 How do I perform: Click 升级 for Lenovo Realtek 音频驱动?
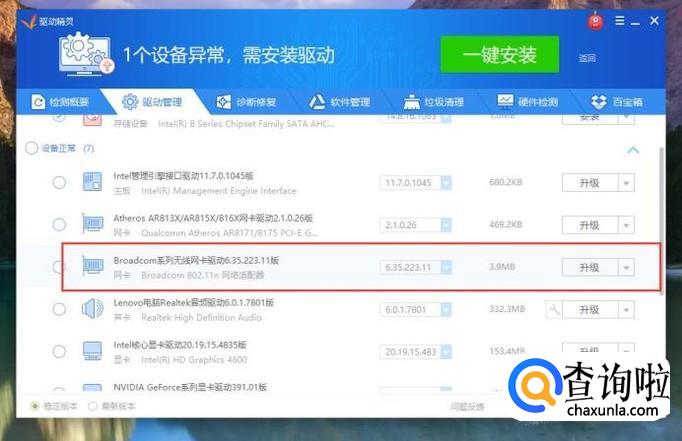[590, 310]
